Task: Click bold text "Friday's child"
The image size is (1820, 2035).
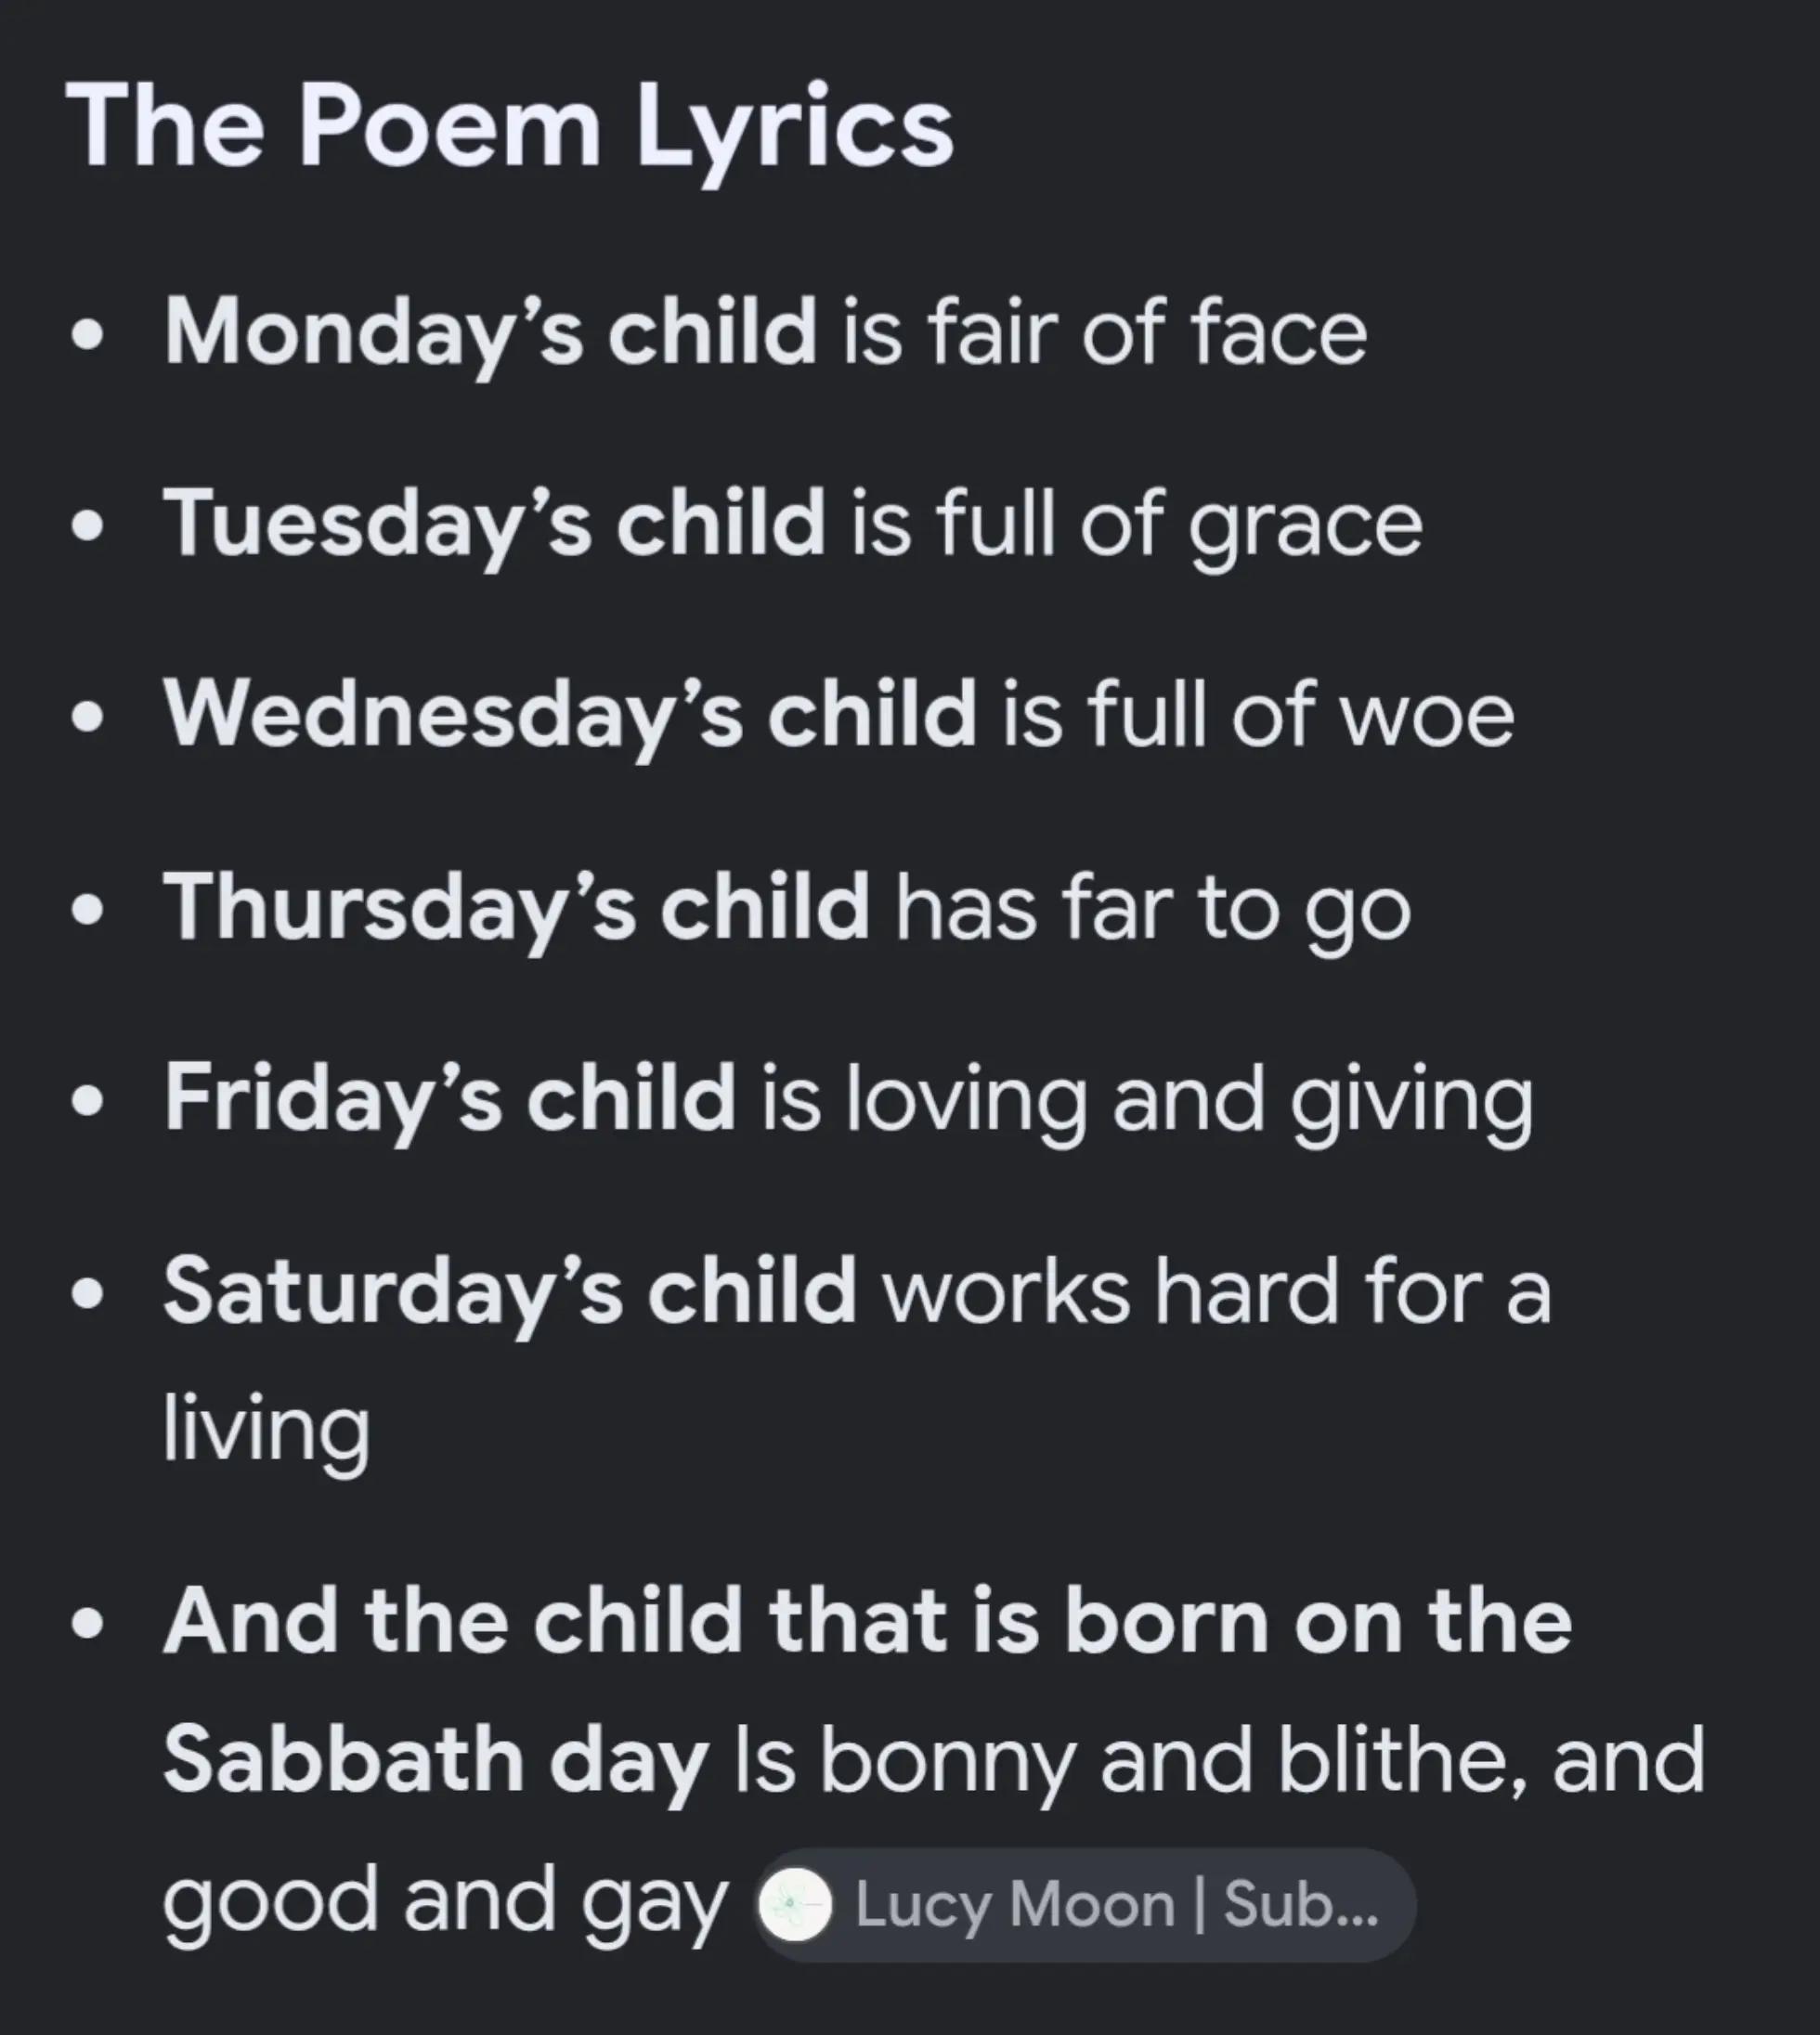Action: point(451,1100)
